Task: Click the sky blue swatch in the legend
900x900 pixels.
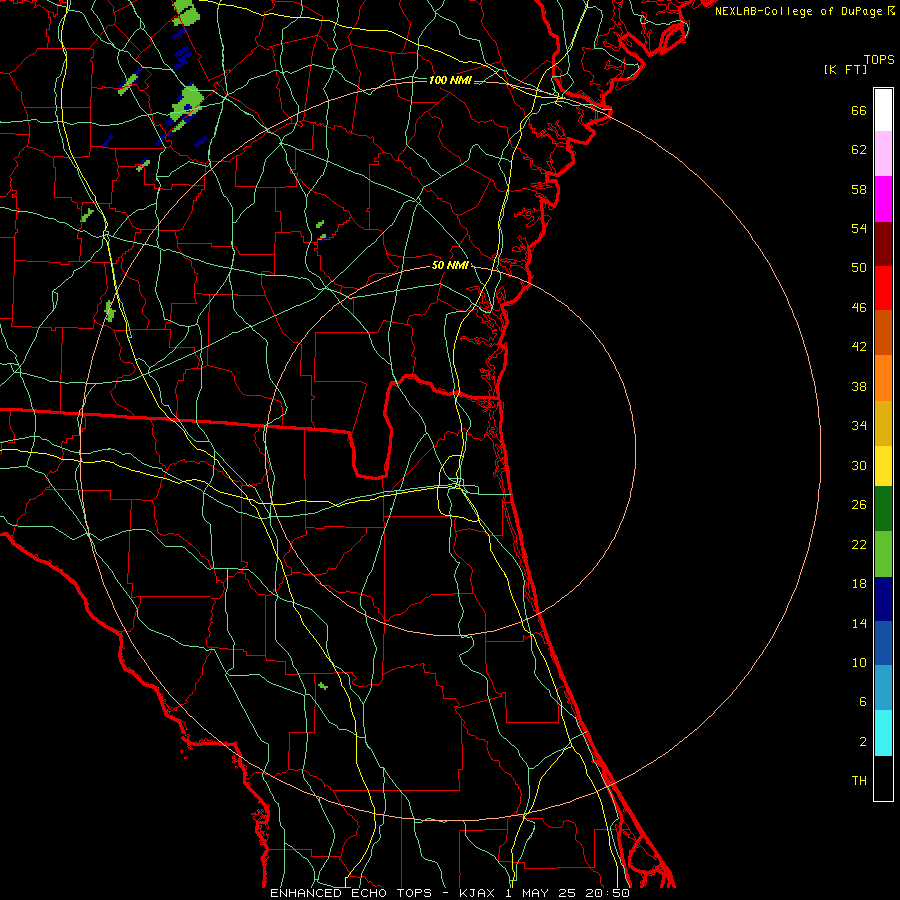Action: 883,688
